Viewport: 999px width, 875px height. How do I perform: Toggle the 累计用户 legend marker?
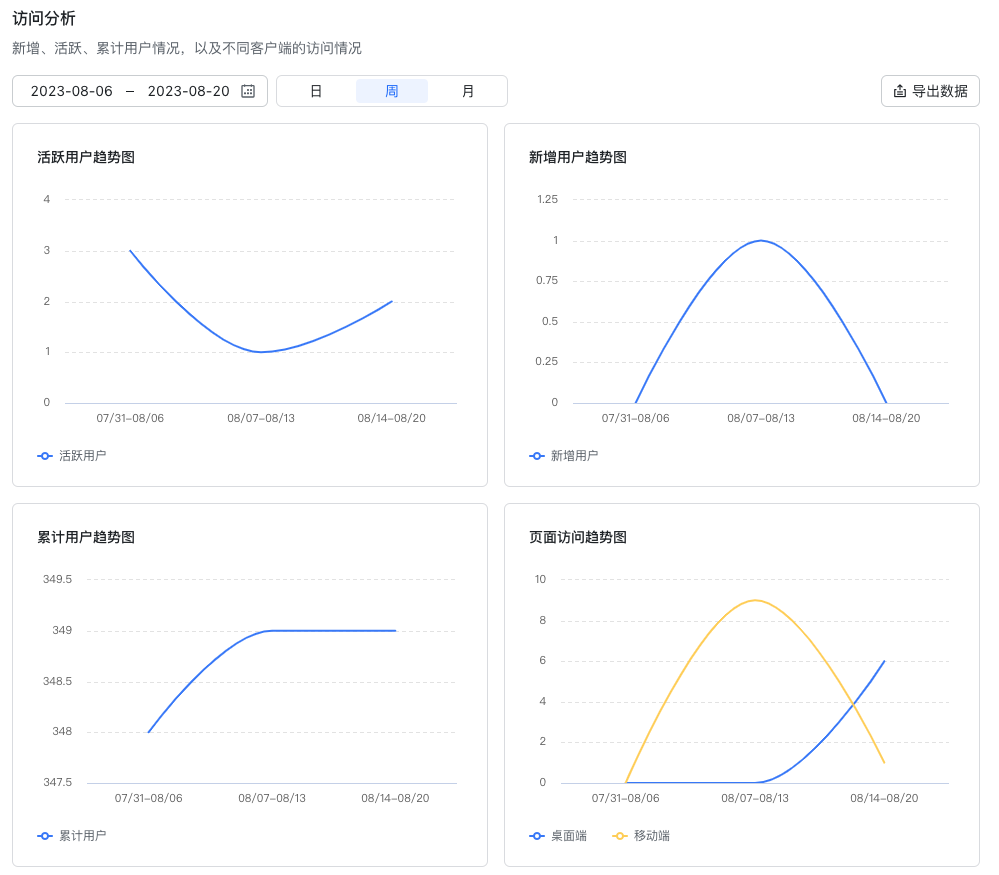(x=45, y=835)
